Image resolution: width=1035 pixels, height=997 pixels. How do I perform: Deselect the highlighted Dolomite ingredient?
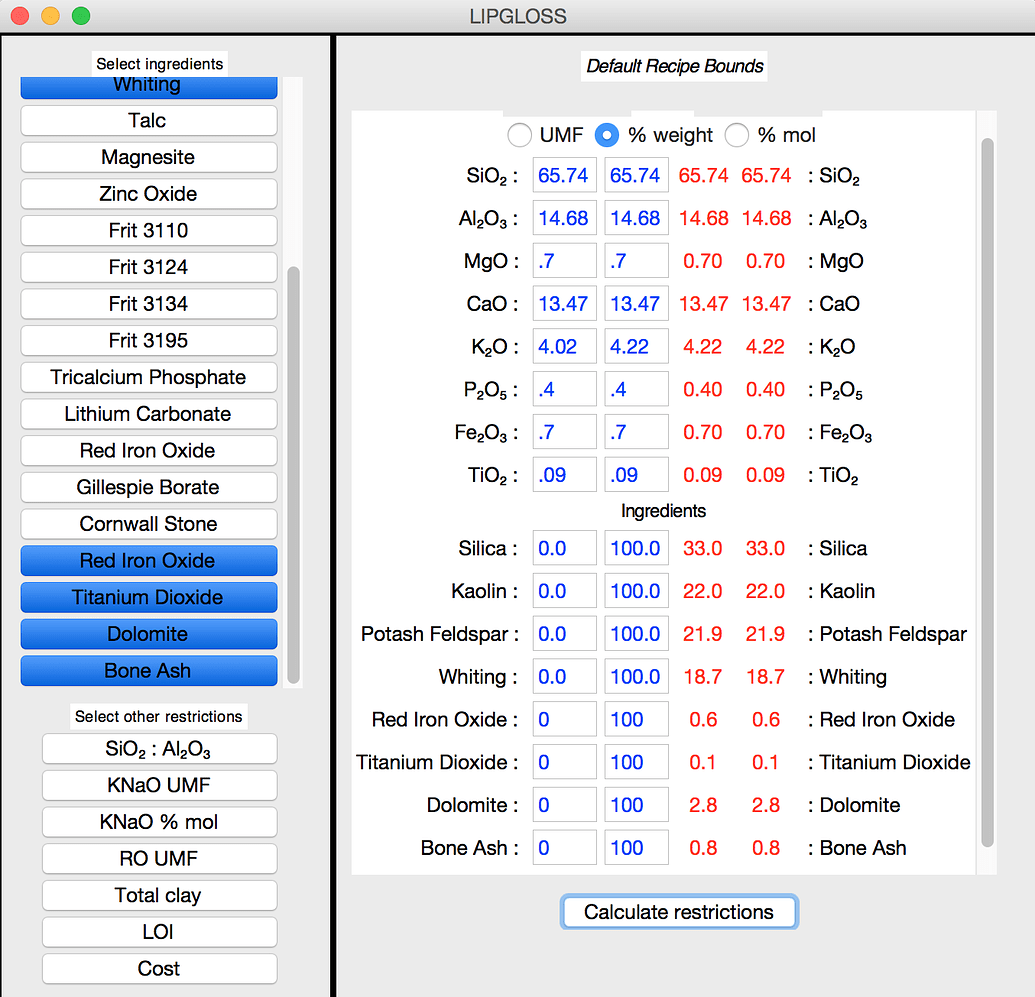pos(148,634)
